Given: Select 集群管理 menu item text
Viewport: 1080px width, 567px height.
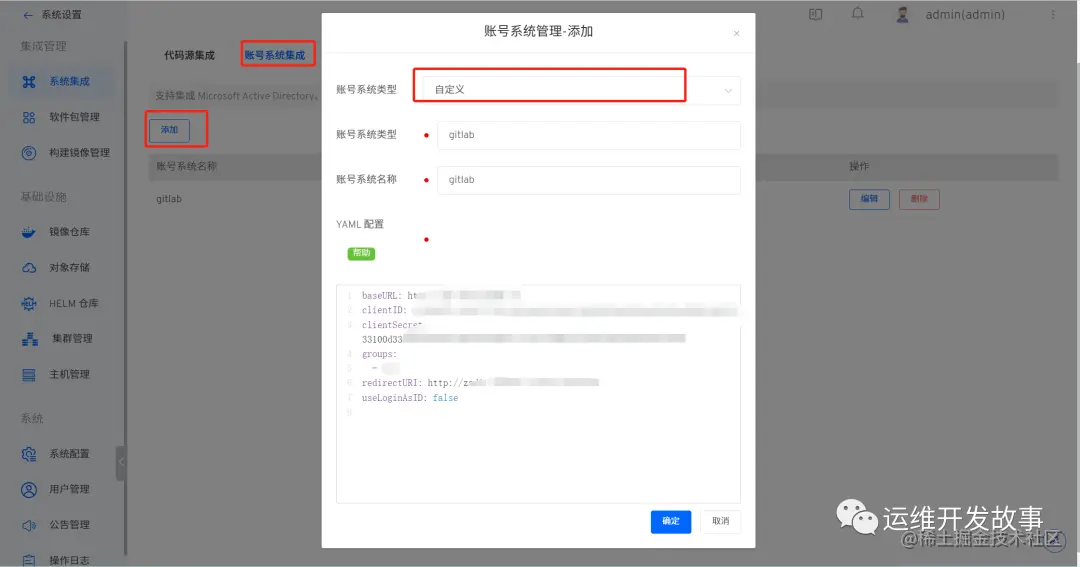Looking at the screenshot, I should (x=72, y=338).
